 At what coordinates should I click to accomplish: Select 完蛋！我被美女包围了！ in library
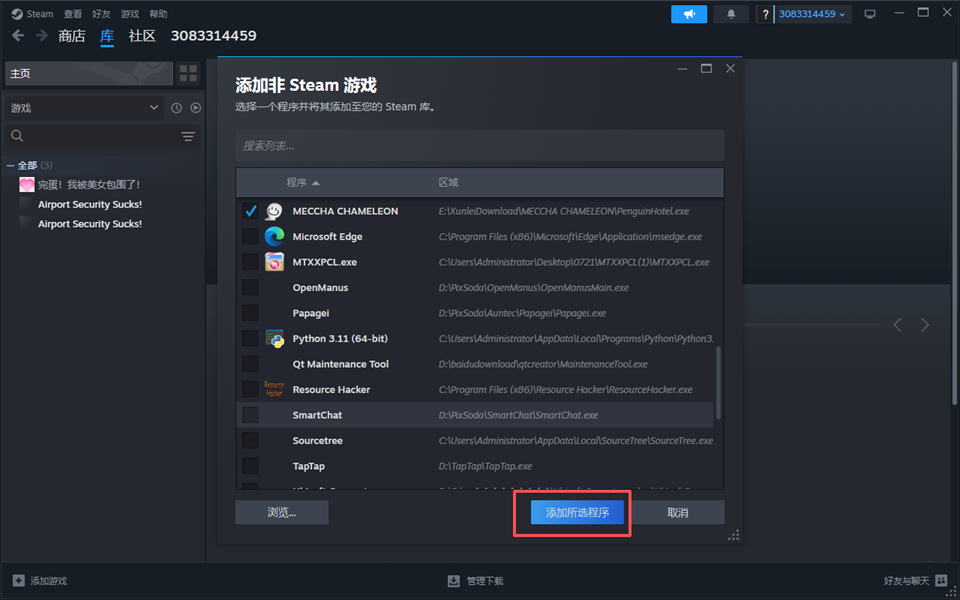(89, 184)
